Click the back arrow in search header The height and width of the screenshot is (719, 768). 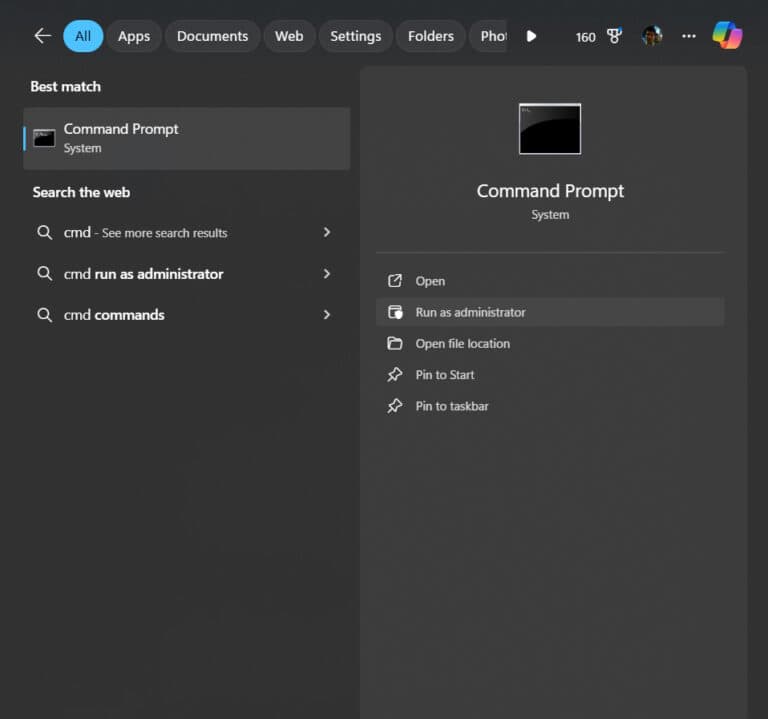click(x=42, y=36)
